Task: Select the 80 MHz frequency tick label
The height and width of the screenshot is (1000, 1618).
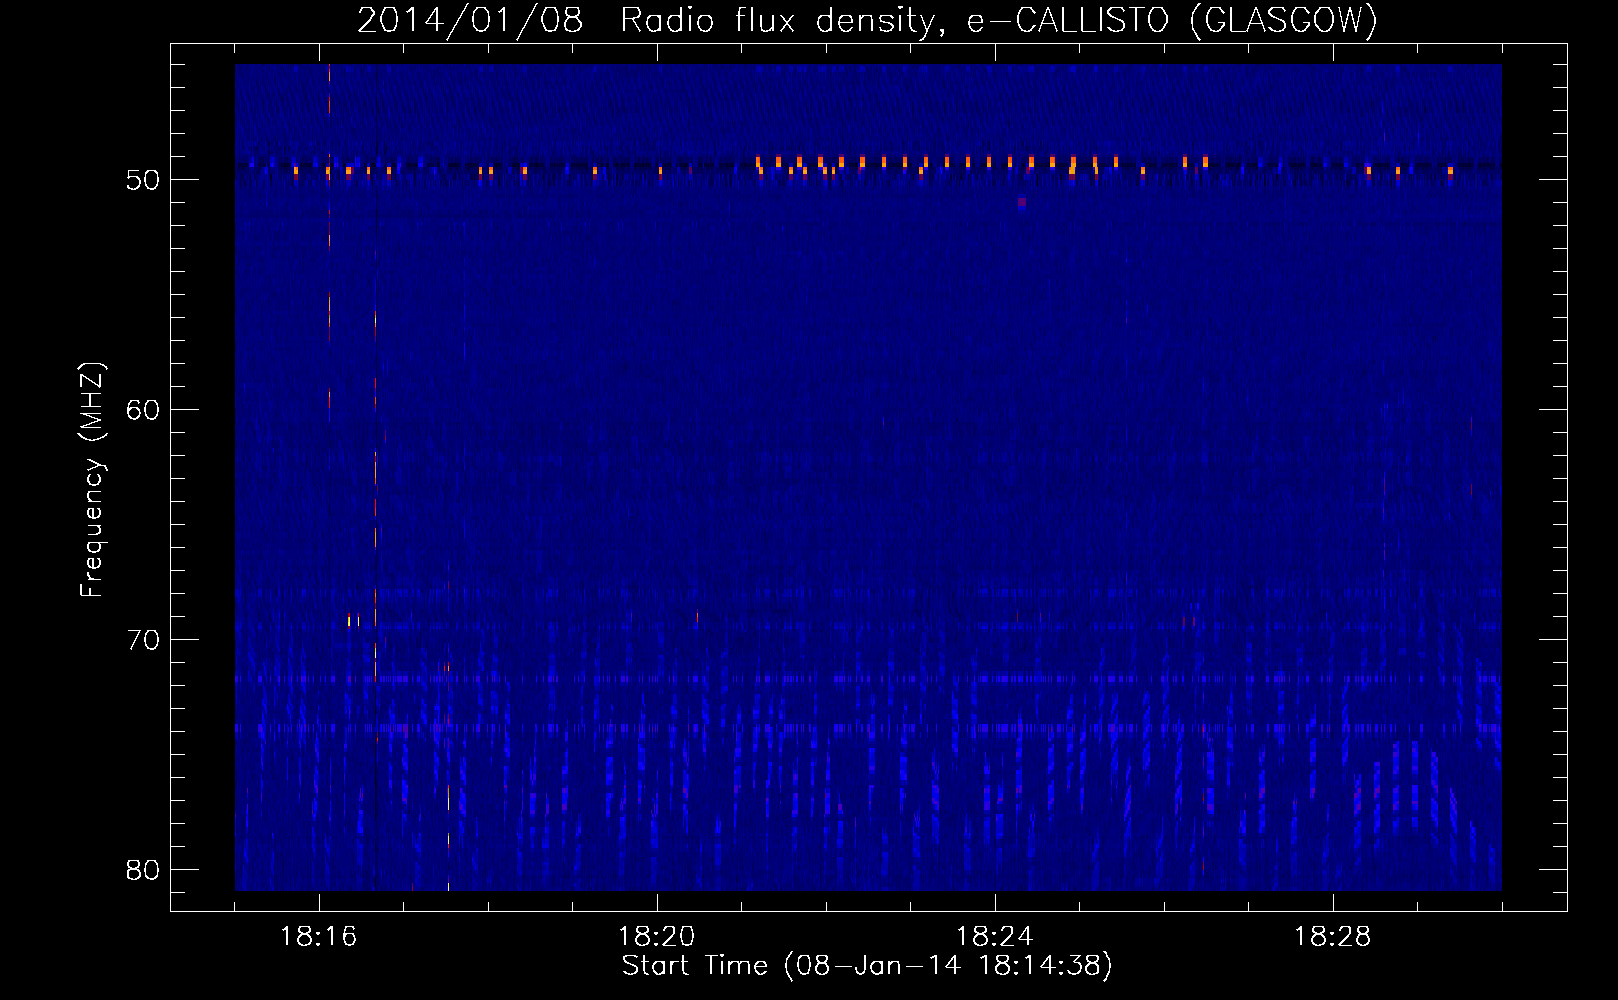Action: pyautogui.click(x=143, y=870)
